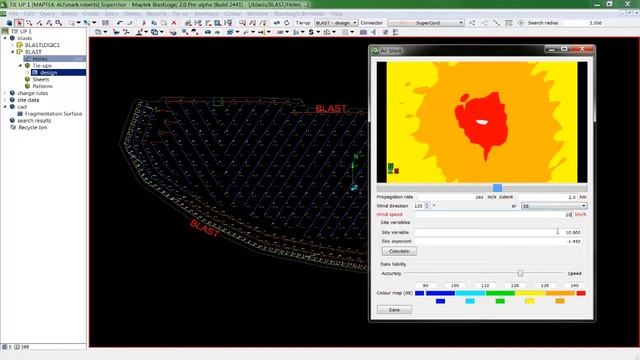Image resolution: width=640 pixels, height=360 pixels.
Task: Click the Wind speed input field
Action: [494, 214]
